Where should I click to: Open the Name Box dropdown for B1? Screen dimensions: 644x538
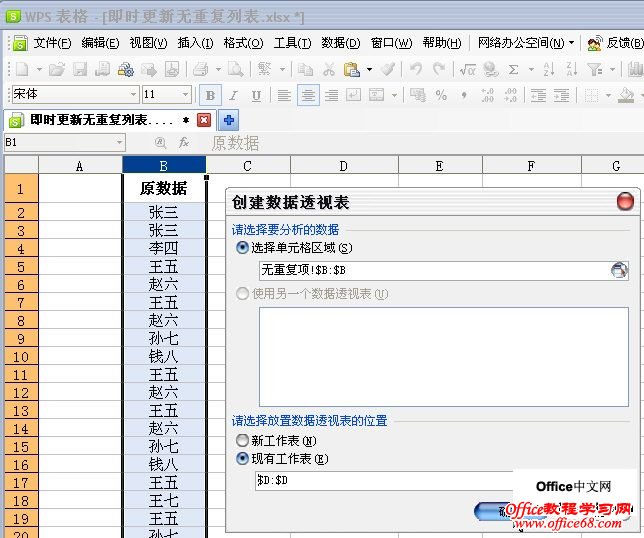point(119,143)
